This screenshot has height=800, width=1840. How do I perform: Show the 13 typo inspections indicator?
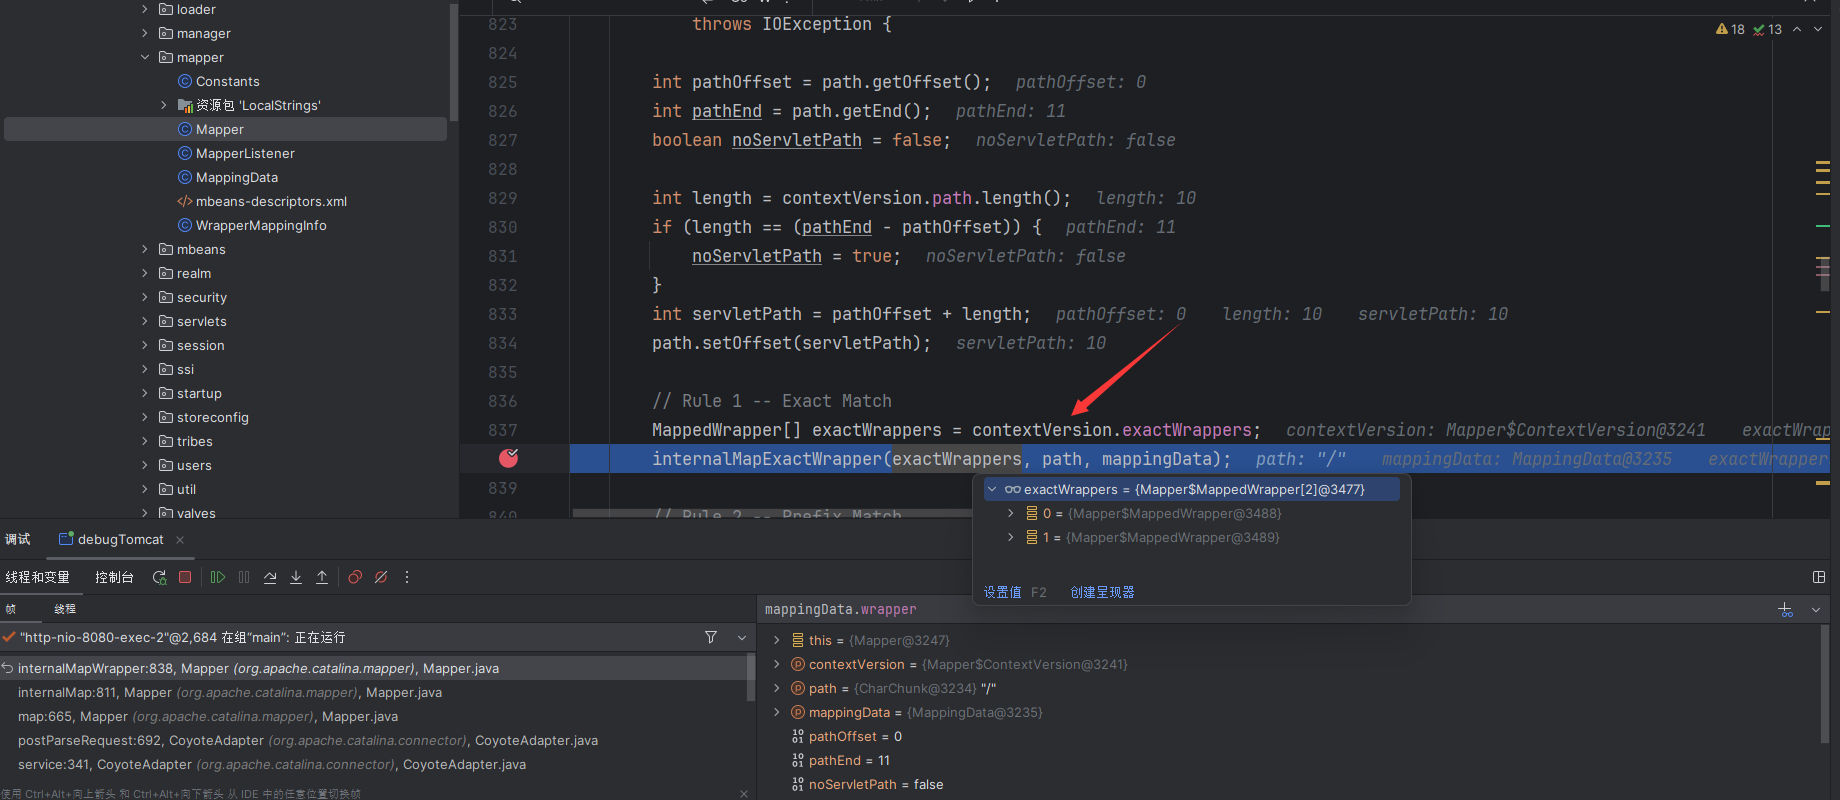point(1768,29)
